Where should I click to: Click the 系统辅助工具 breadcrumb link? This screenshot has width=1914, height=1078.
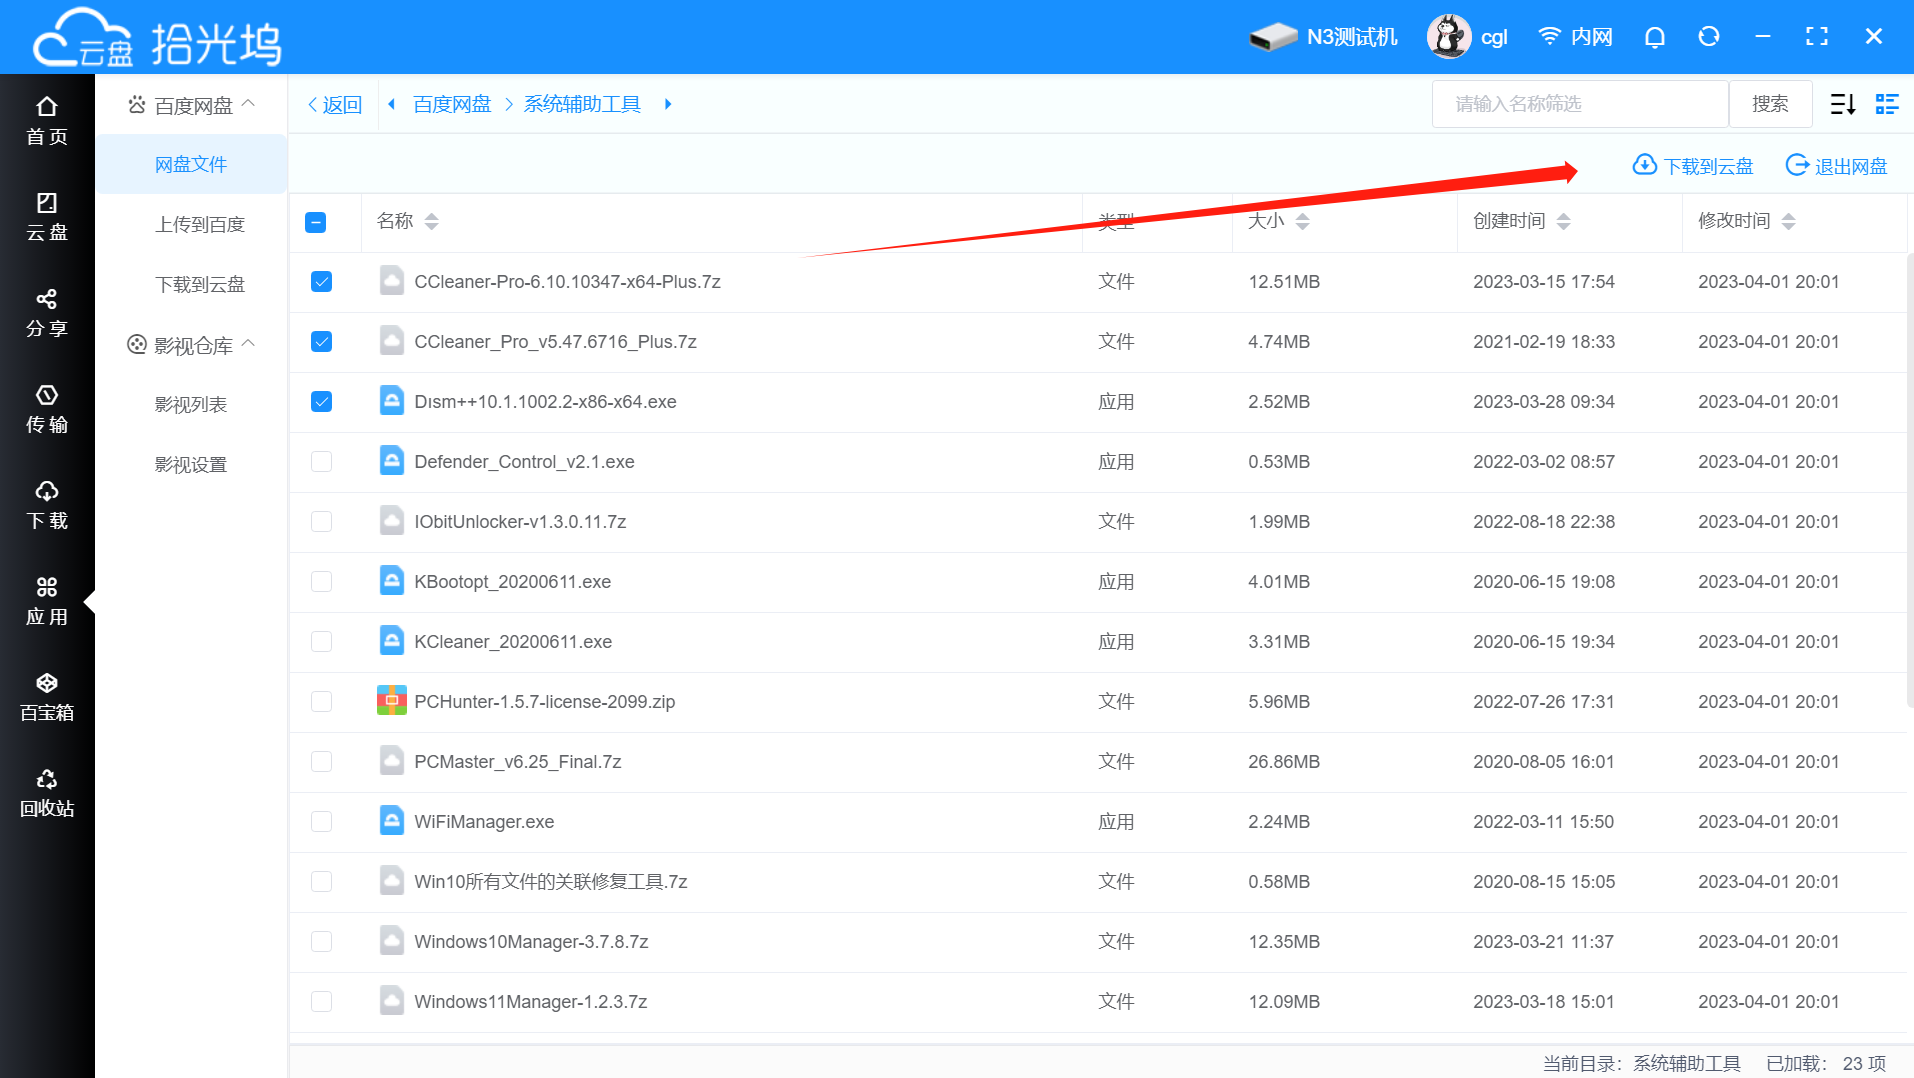[x=582, y=104]
